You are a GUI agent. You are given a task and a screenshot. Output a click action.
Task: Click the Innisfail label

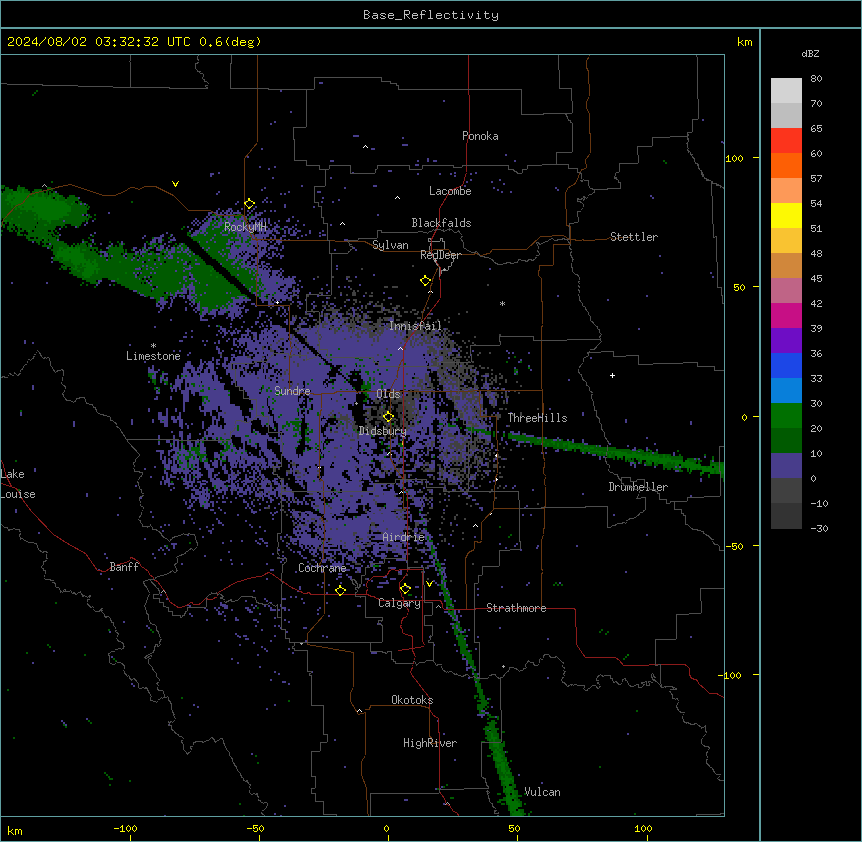tap(415, 326)
